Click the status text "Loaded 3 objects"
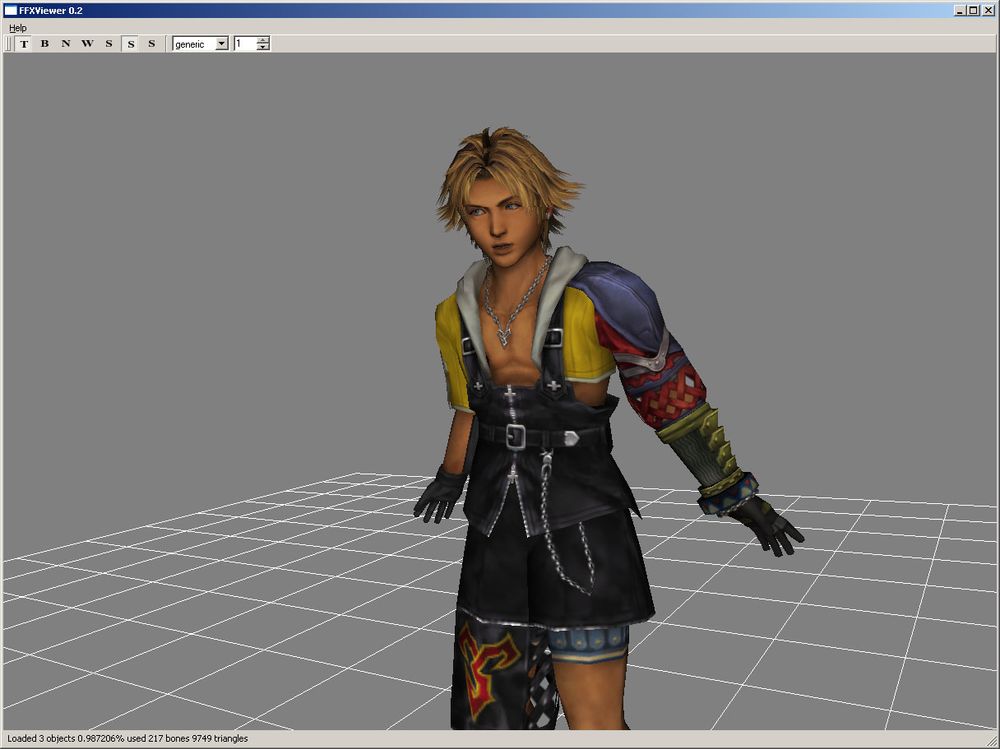The image size is (1000, 749). [x=41, y=739]
